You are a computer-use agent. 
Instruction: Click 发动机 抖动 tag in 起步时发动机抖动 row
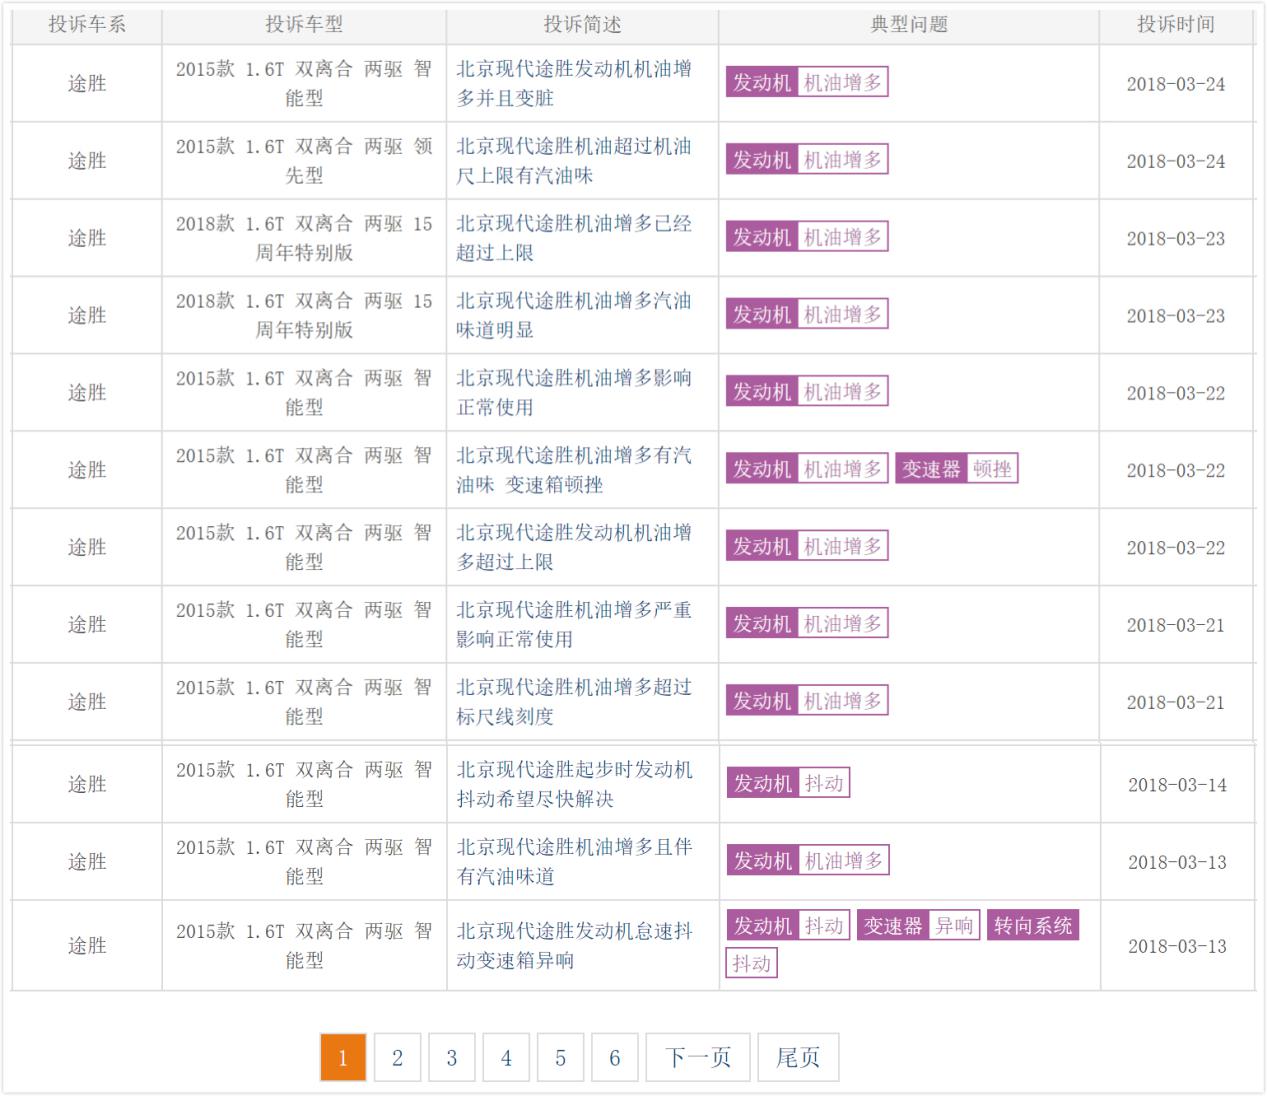click(x=788, y=783)
